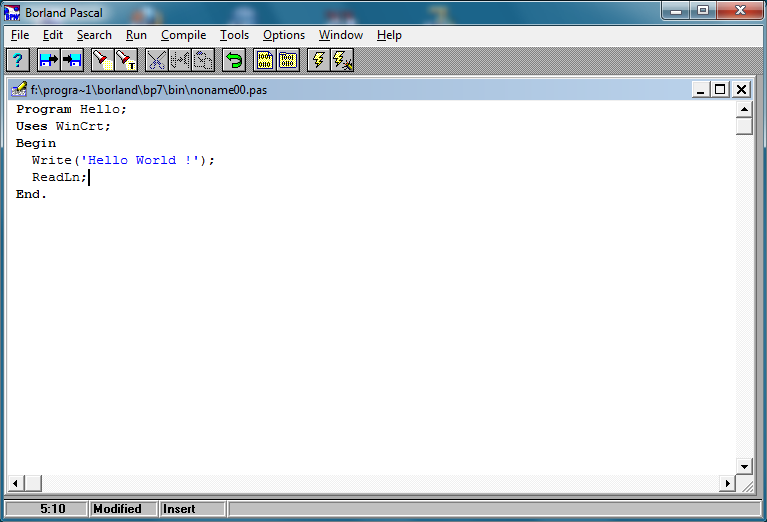Expand the Window menu

[341, 35]
